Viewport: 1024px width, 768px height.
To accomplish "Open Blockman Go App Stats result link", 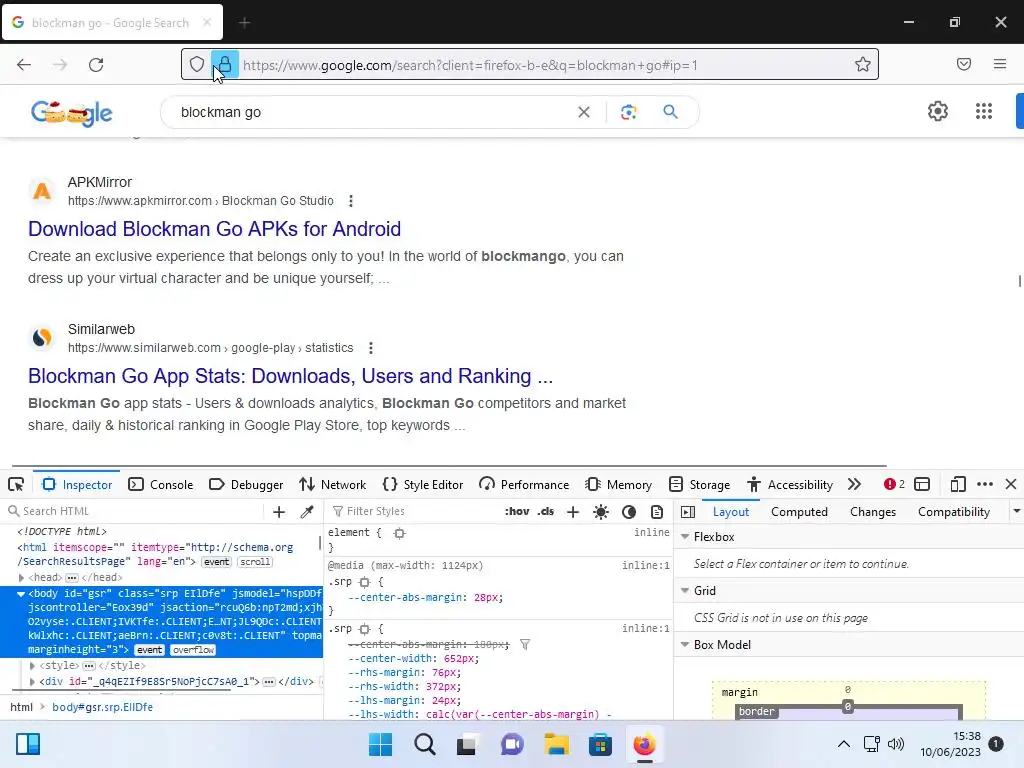I will point(291,376).
